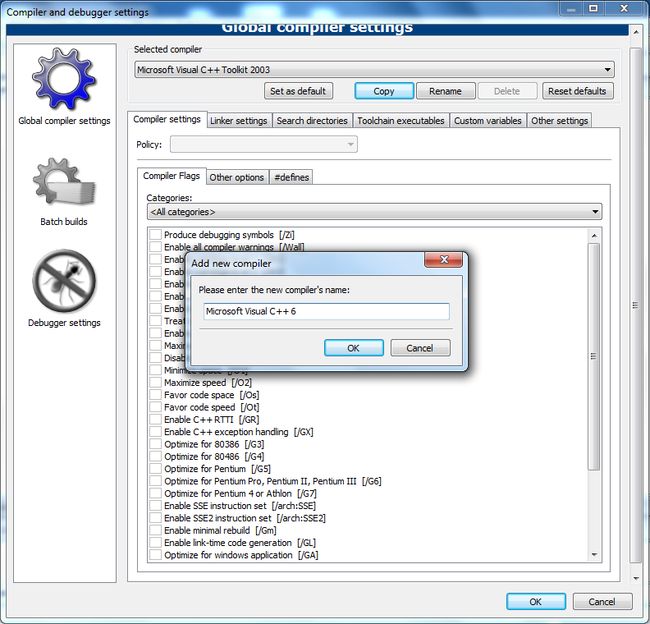Click outer window scrollbar up arrow

pos(636,32)
